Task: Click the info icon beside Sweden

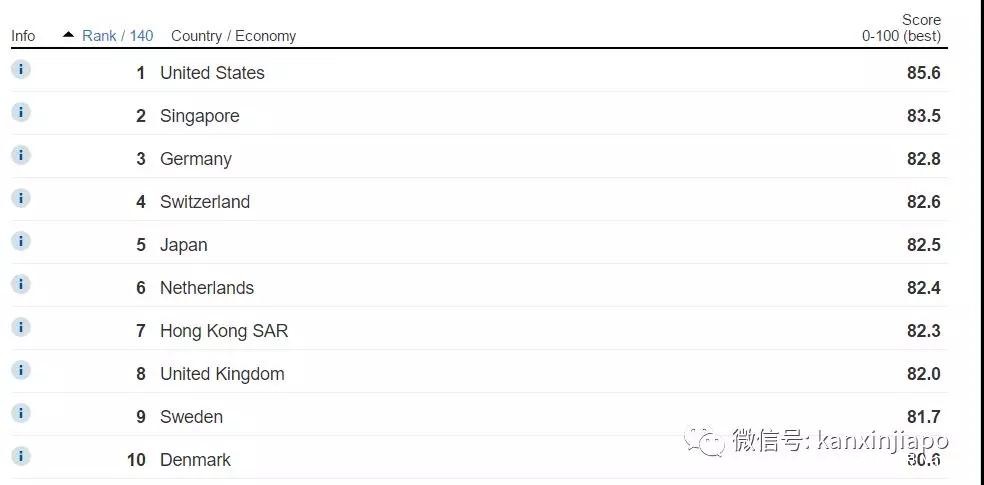Action: tap(21, 413)
